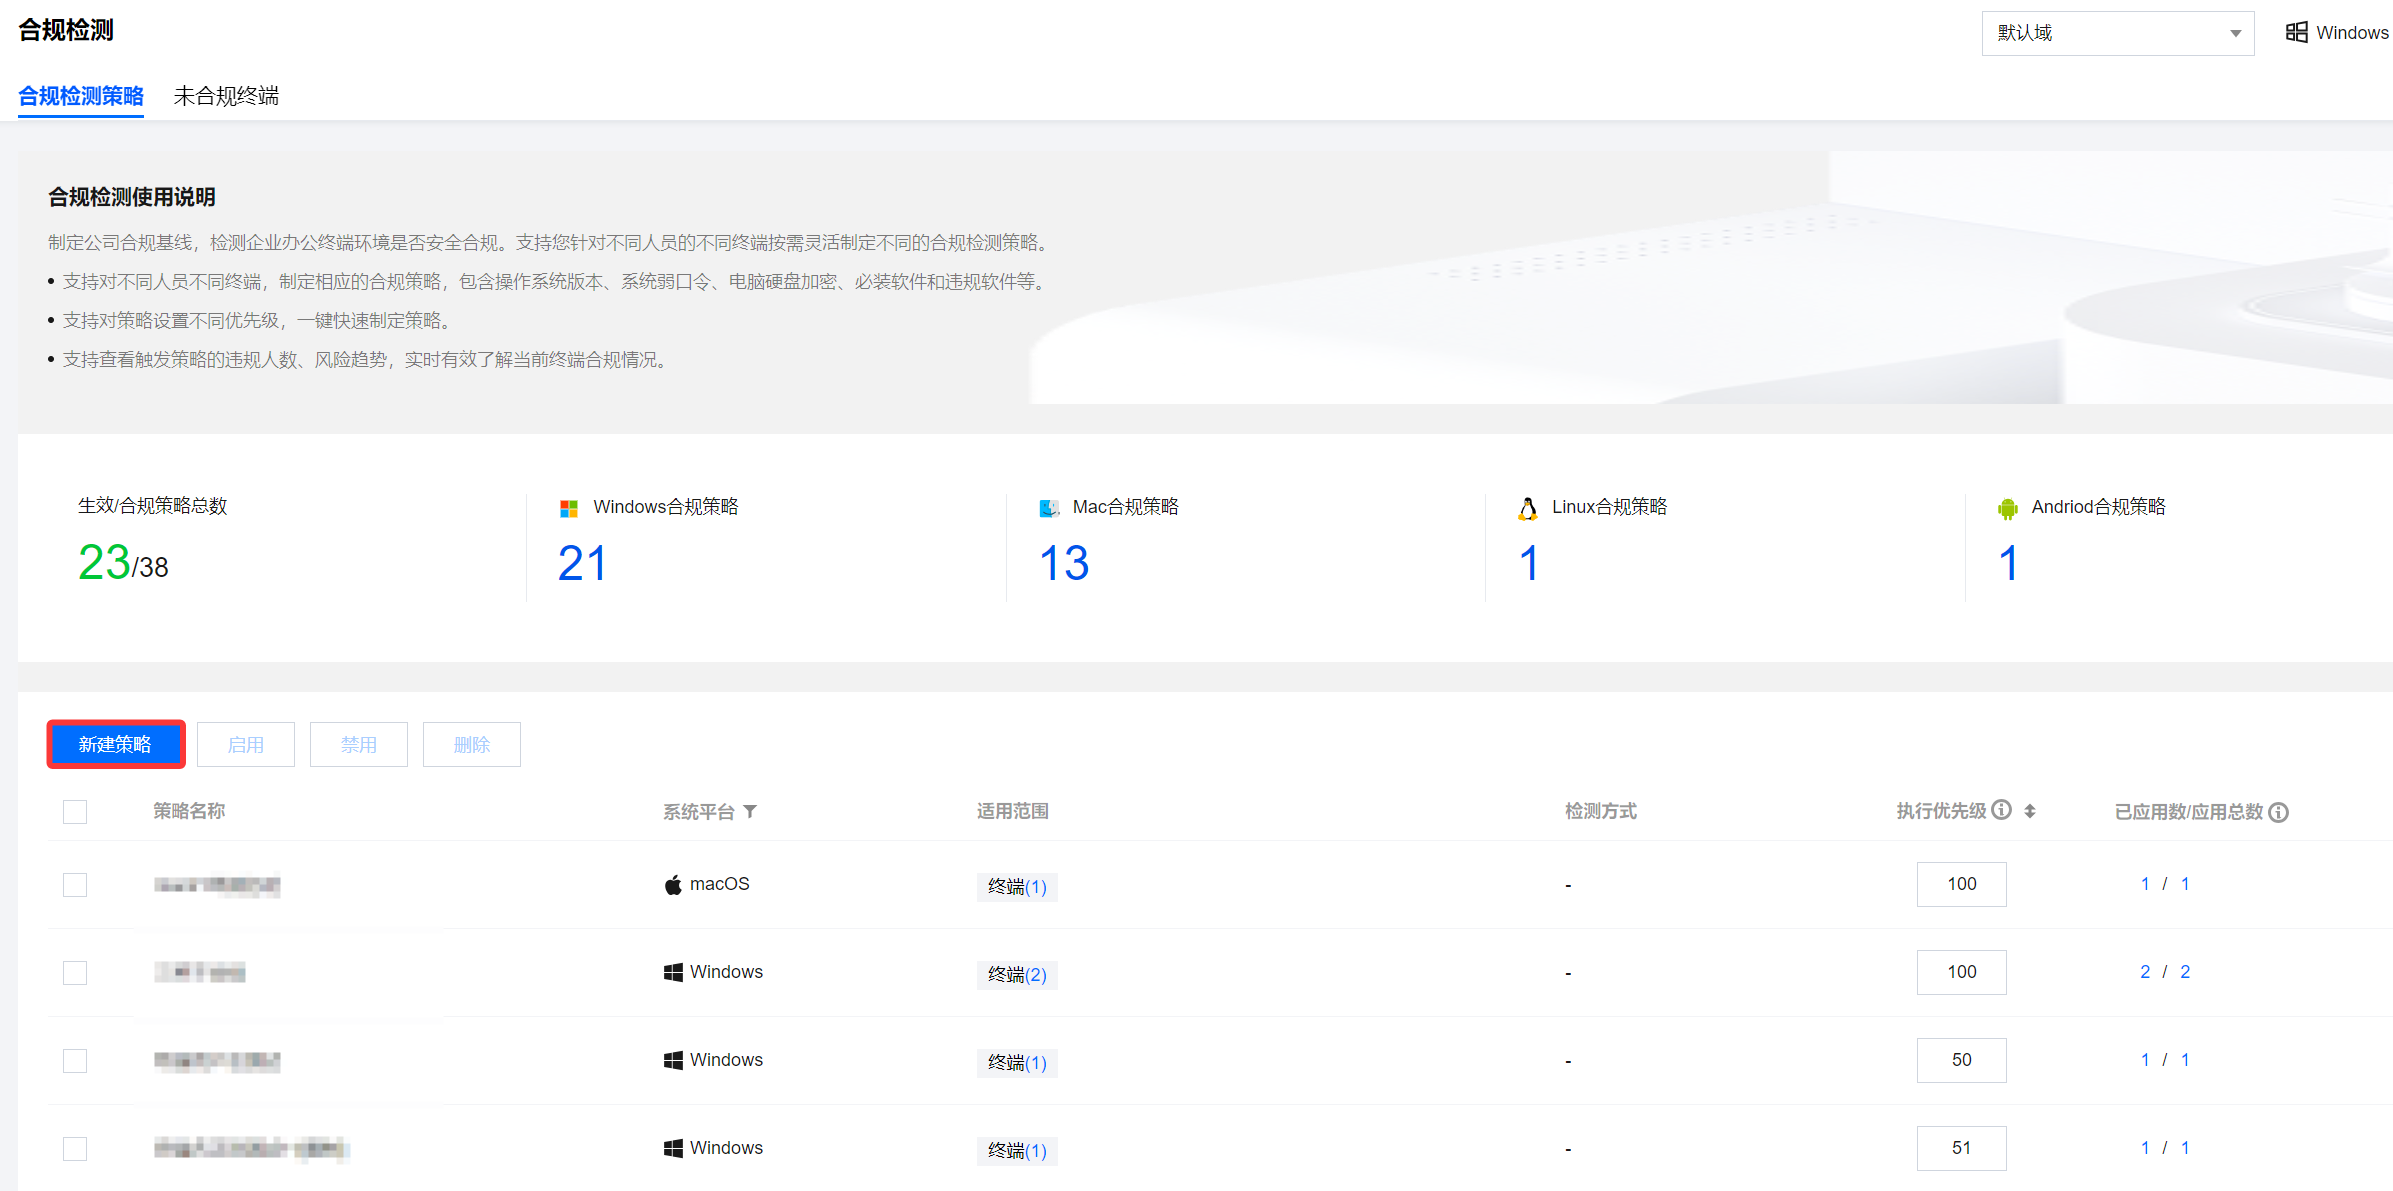Click the filter icon beside 系统平台
2393x1191 pixels.
pyautogui.click(x=750, y=811)
